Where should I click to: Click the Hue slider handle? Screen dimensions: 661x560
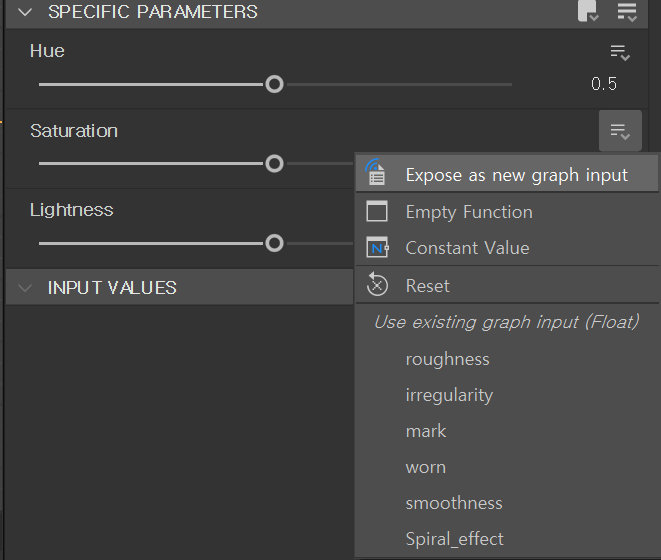pos(274,84)
